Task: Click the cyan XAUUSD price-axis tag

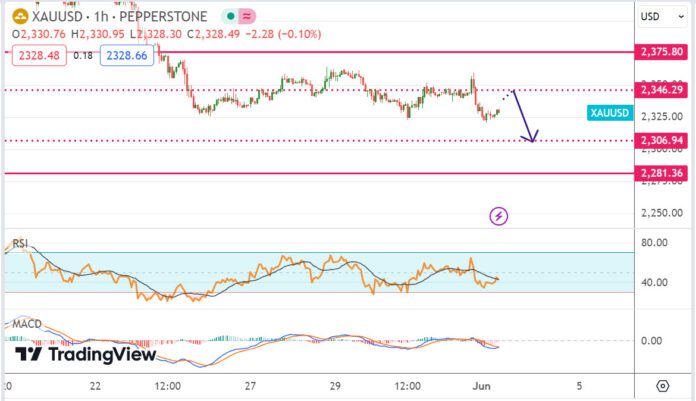Action: pyautogui.click(x=609, y=114)
